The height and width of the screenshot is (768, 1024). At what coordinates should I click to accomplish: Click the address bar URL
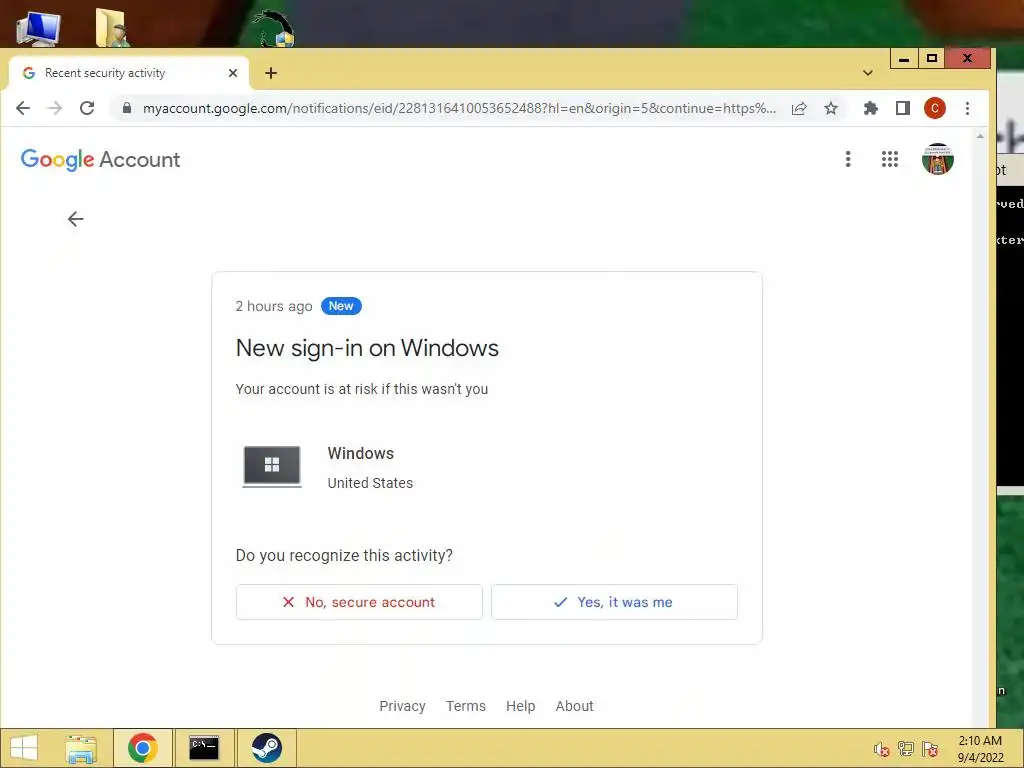(459, 108)
